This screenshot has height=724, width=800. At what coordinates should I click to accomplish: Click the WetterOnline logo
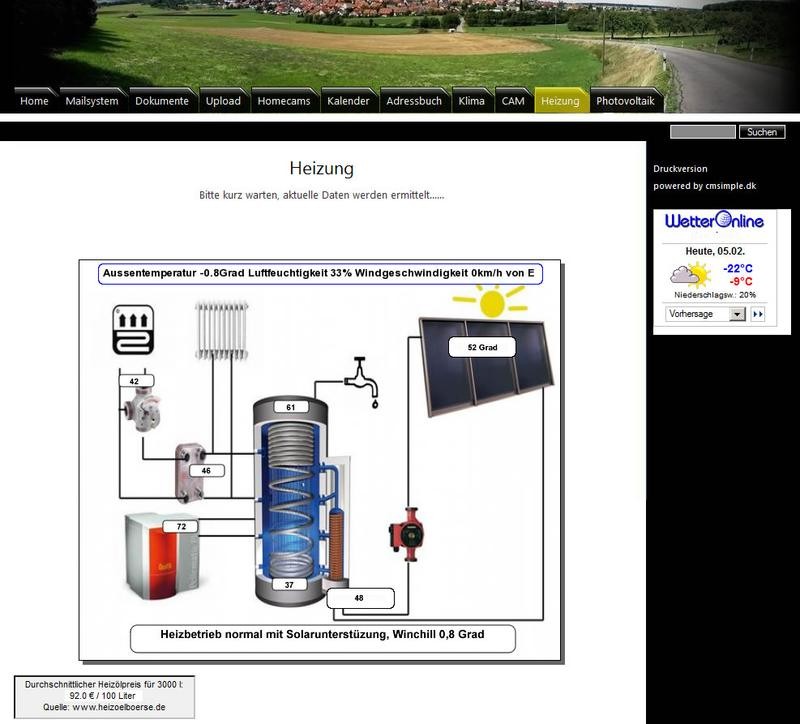tap(714, 222)
